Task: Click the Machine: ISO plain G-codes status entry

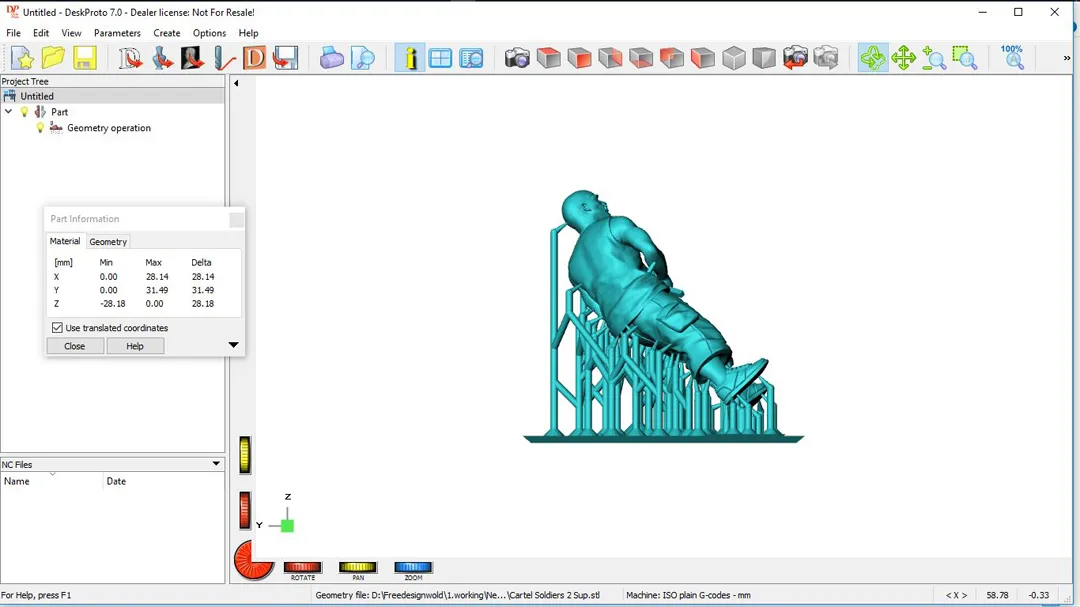Action: (688, 595)
